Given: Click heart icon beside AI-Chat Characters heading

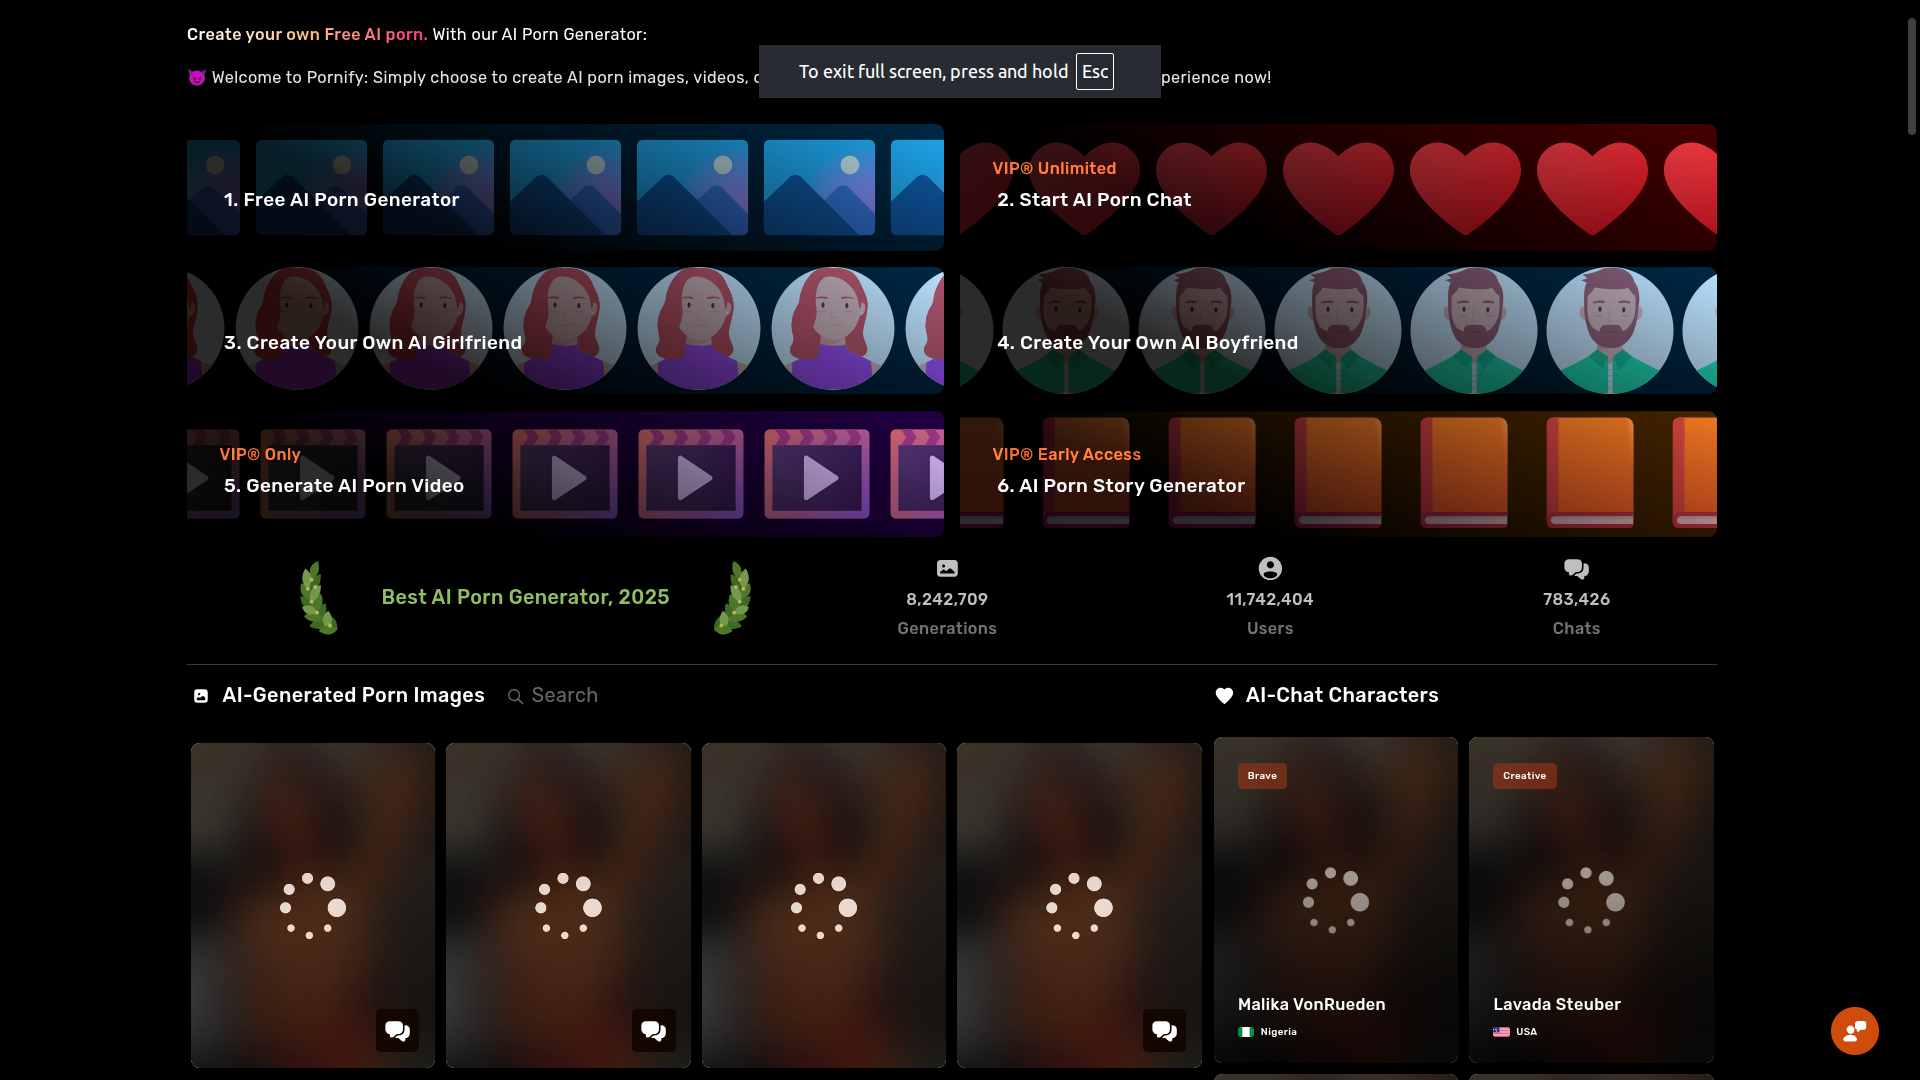Looking at the screenshot, I should (1224, 696).
